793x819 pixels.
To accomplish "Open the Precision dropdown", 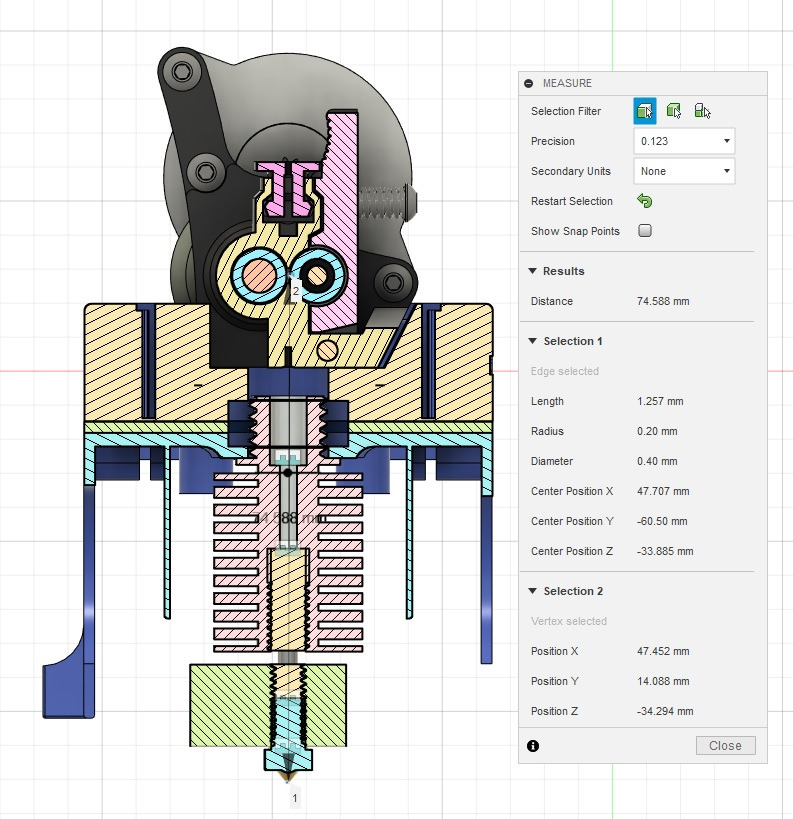I will point(684,141).
